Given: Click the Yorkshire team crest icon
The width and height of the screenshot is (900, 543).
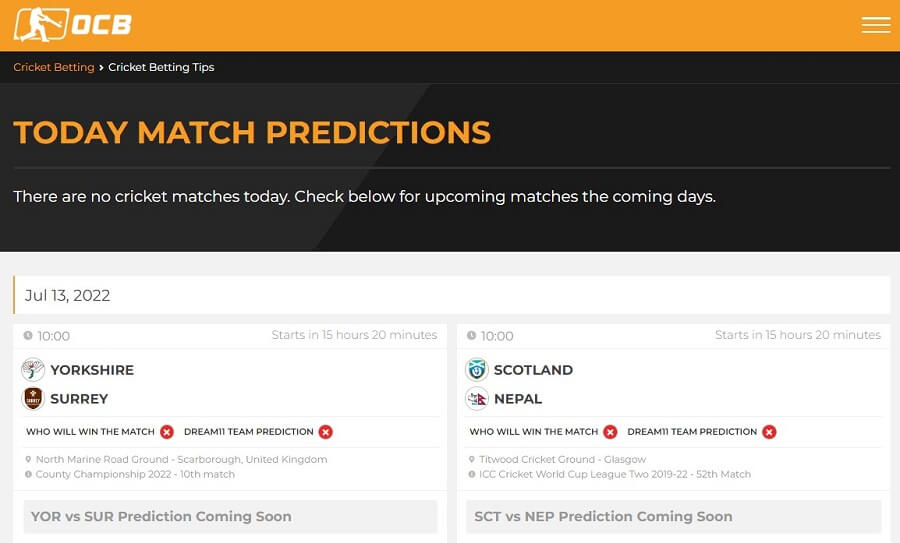Looking at the screenshot, I should tap(33, 370).
